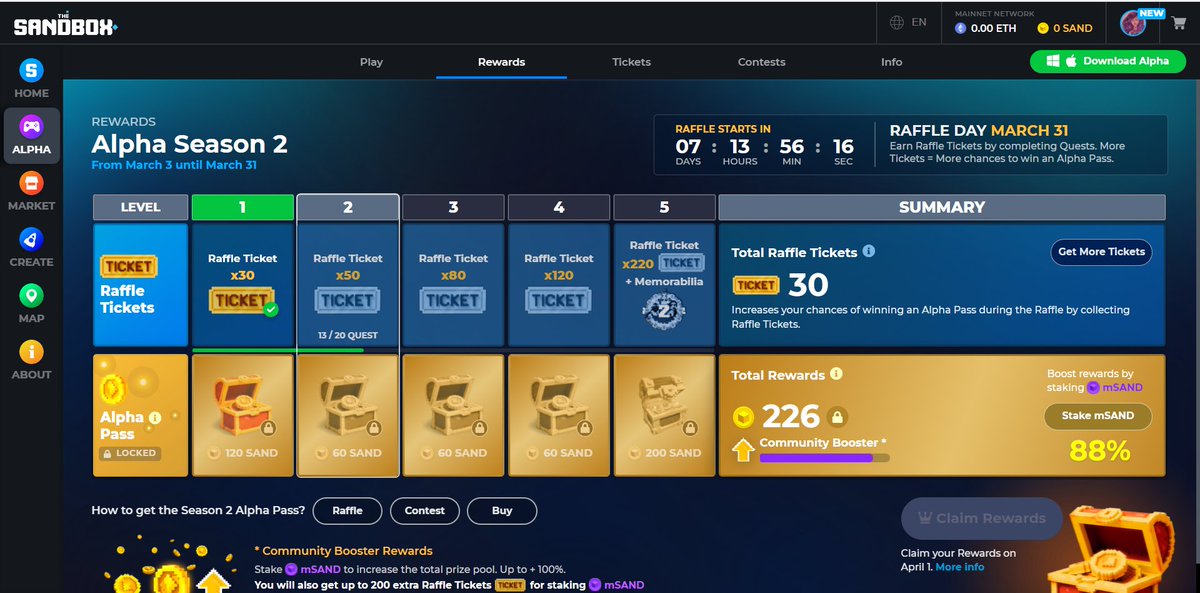
Task: Click the level 5 memorabilia badge
Action: coord(663,309)
